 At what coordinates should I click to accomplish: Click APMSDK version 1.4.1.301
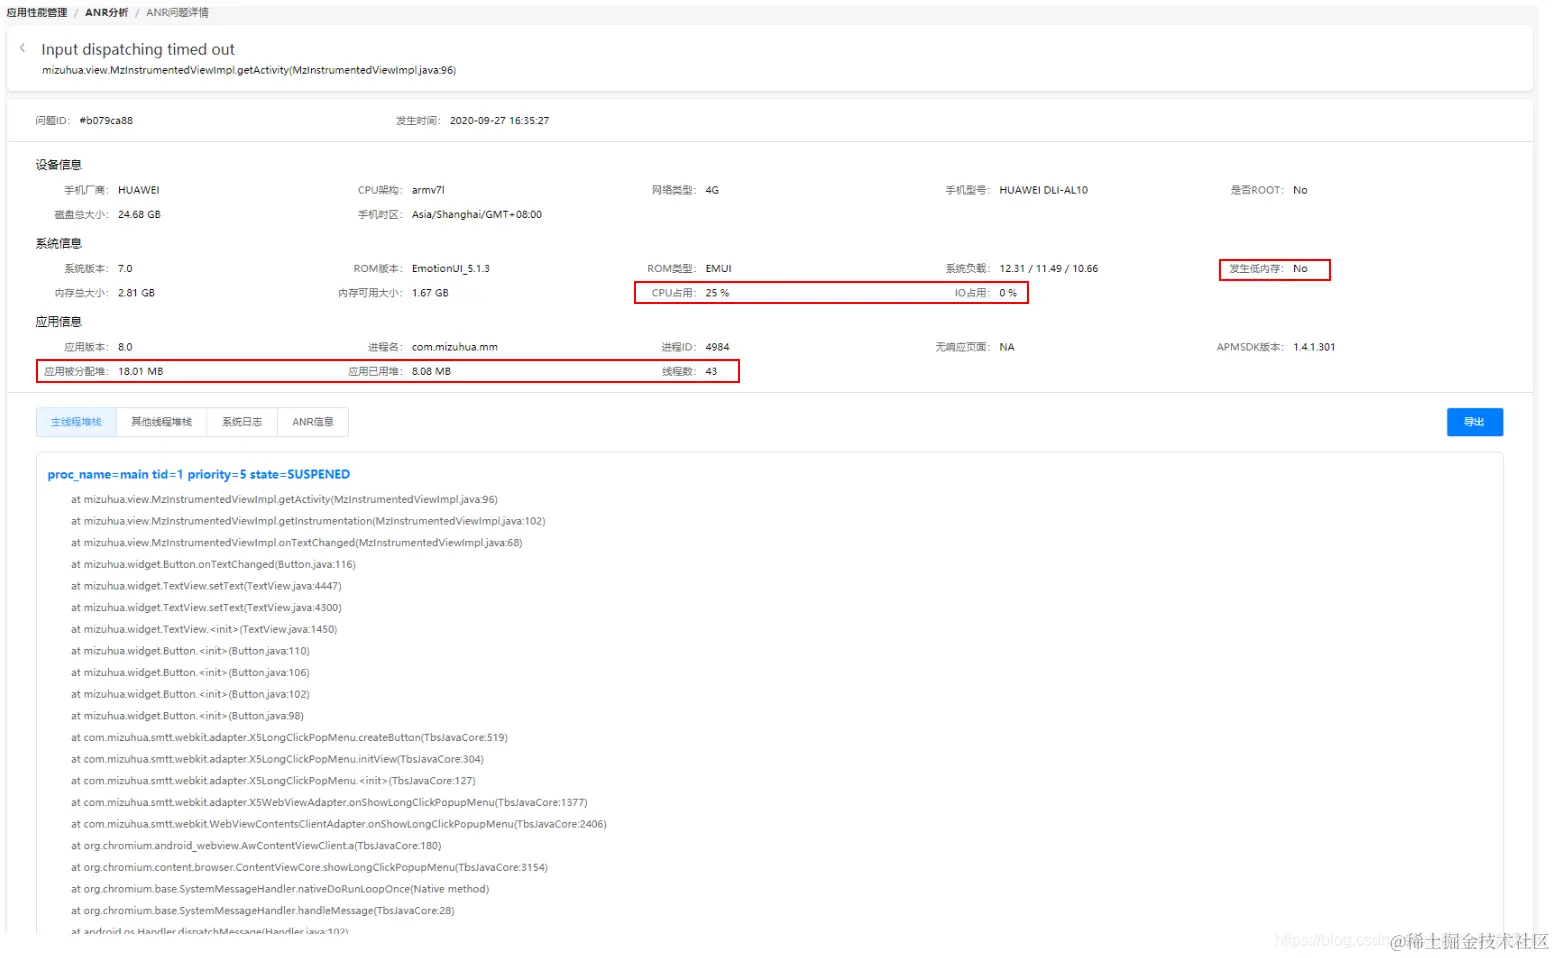click(x=1314, y=347)
